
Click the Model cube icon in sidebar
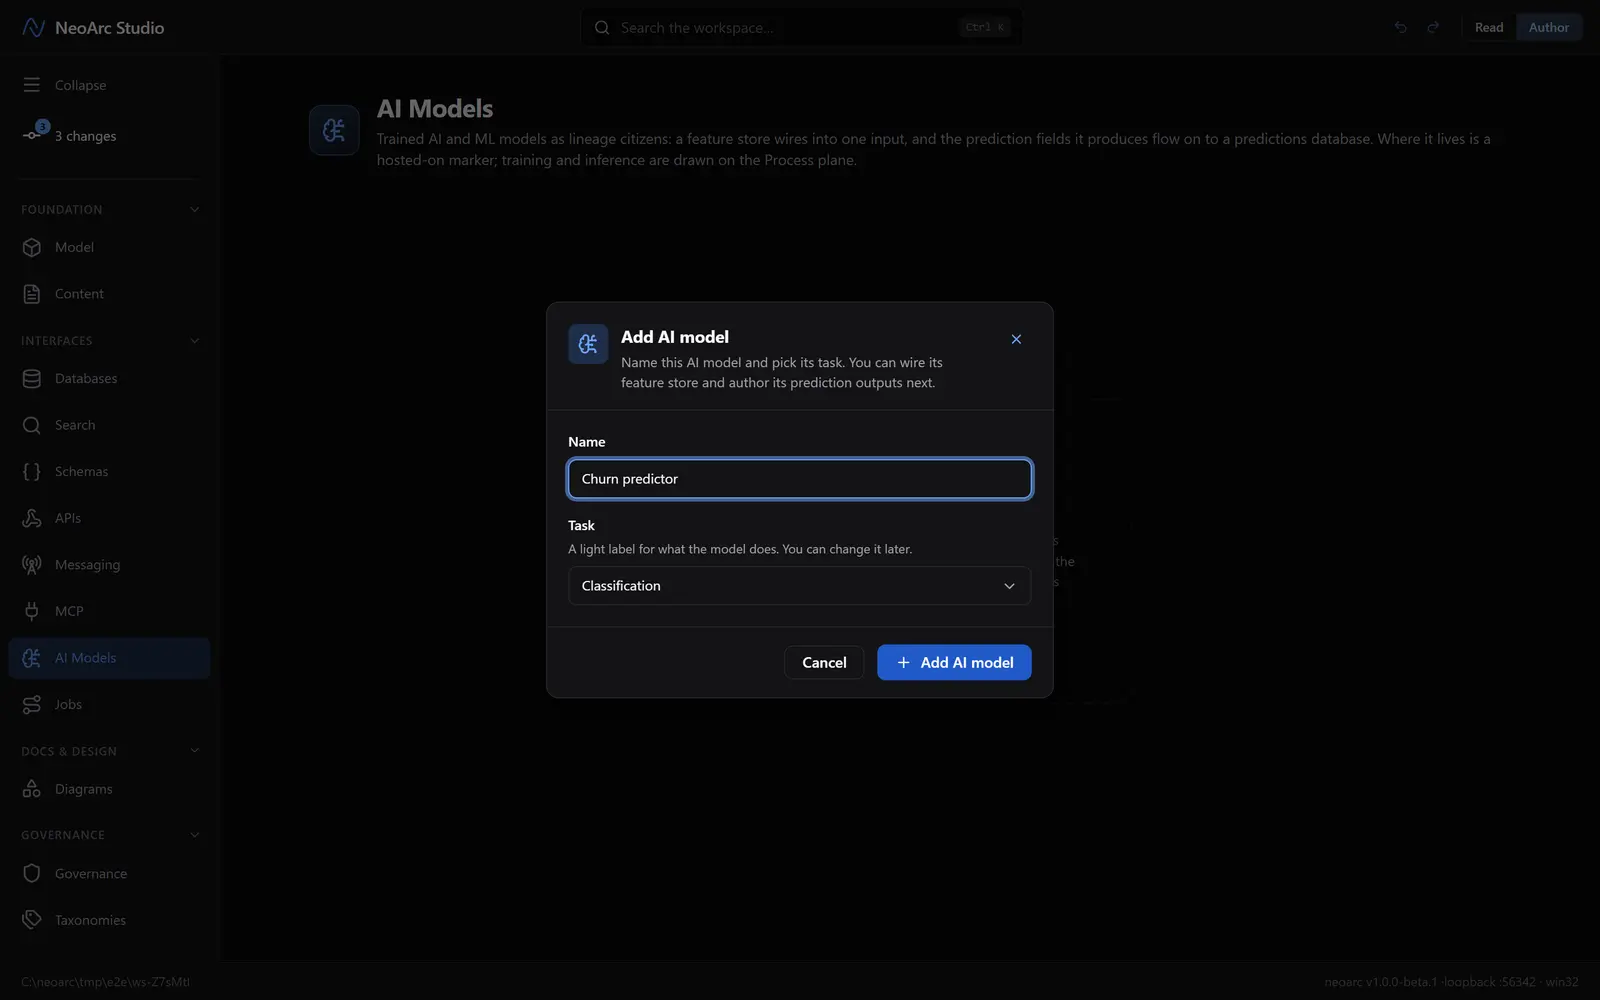coord(32,247)
